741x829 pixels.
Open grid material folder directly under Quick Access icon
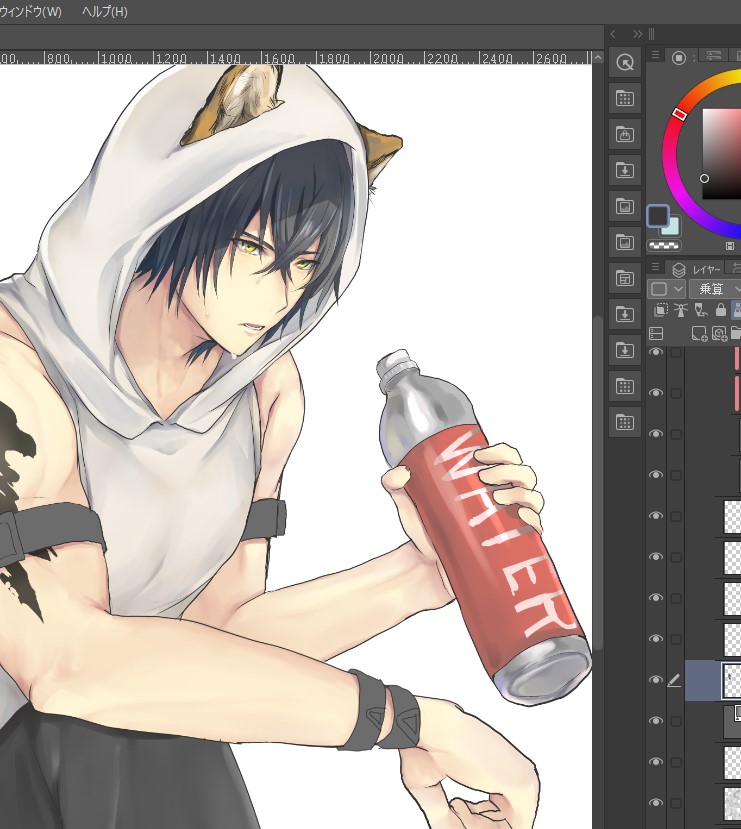tap(625, 98)
